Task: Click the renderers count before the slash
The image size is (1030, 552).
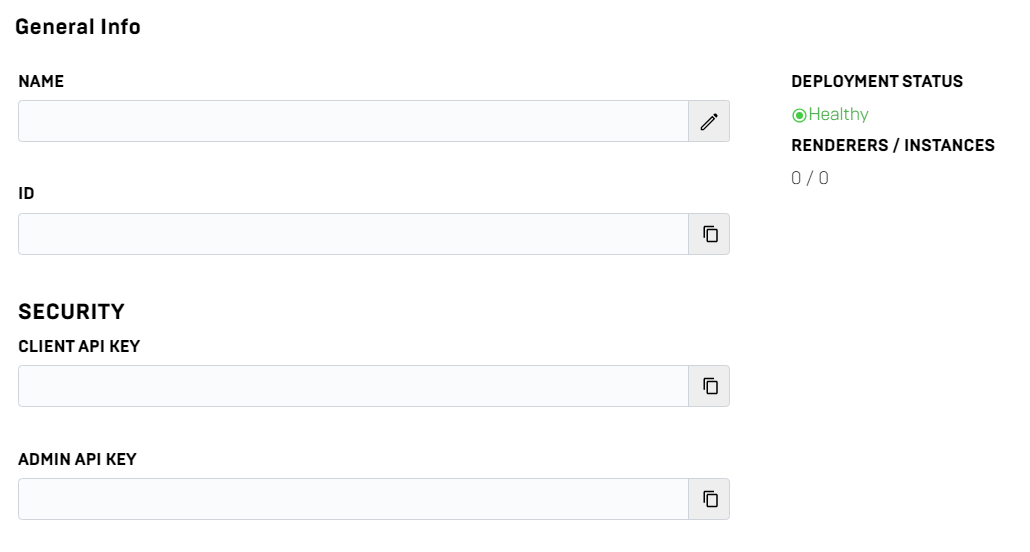Action: pos(797,179)
